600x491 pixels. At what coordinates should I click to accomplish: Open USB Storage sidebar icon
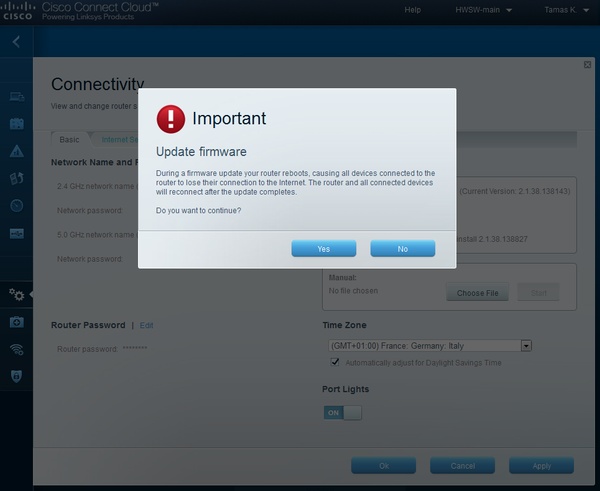click(x=16, y=233)
